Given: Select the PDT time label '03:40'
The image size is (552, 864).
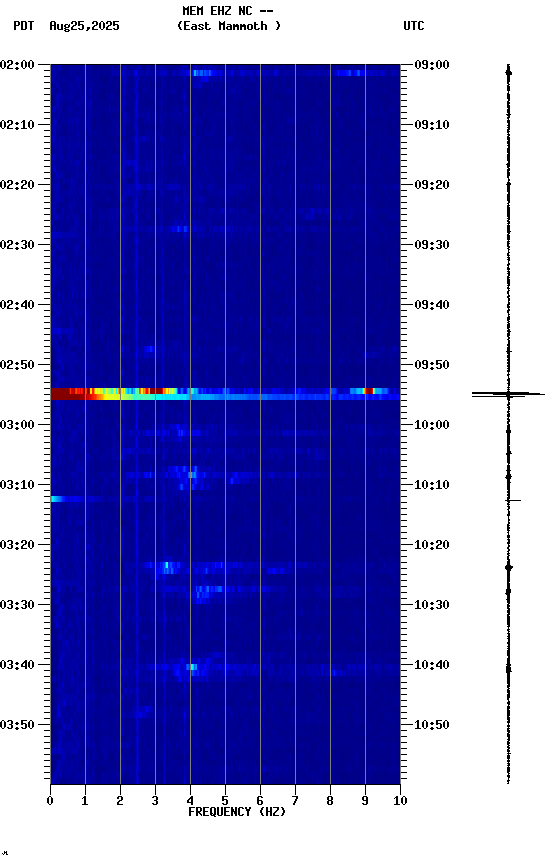Looking at the screenshot, I should click(17, 665).
